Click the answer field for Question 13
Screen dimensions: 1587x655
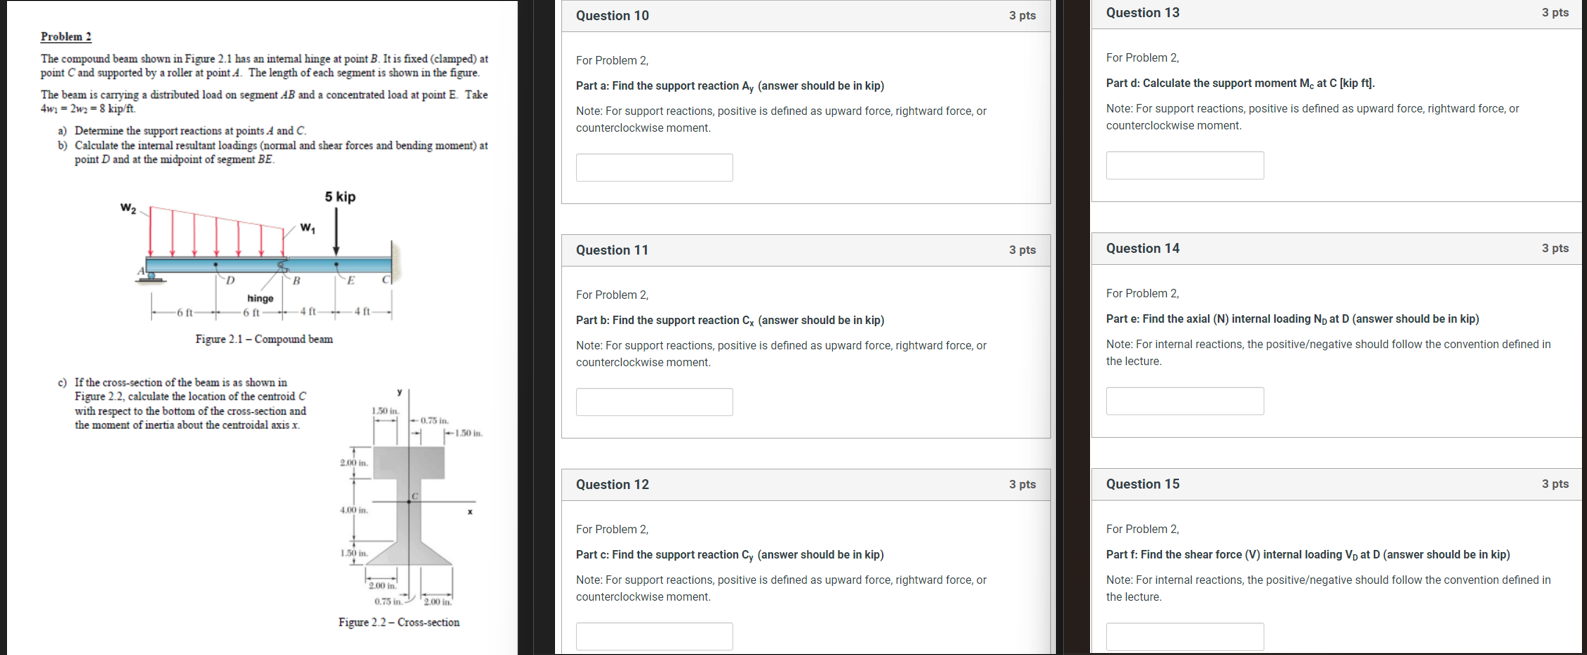pyautogui.click(x=1184, y=165)
